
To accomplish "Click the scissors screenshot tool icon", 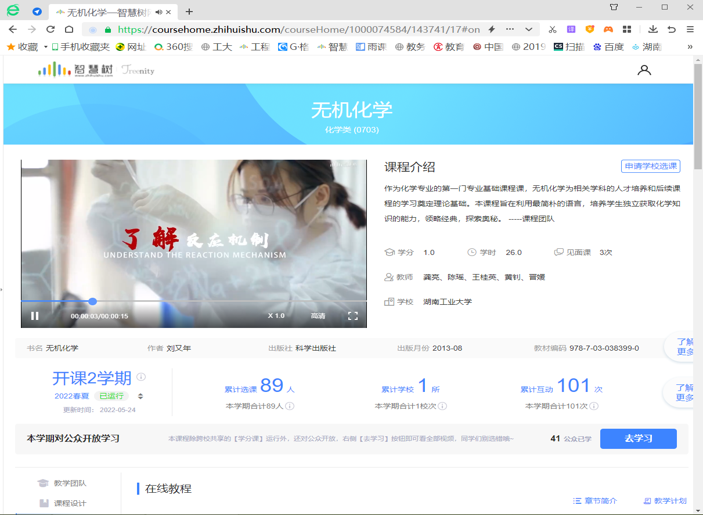I will pos(552,29).
